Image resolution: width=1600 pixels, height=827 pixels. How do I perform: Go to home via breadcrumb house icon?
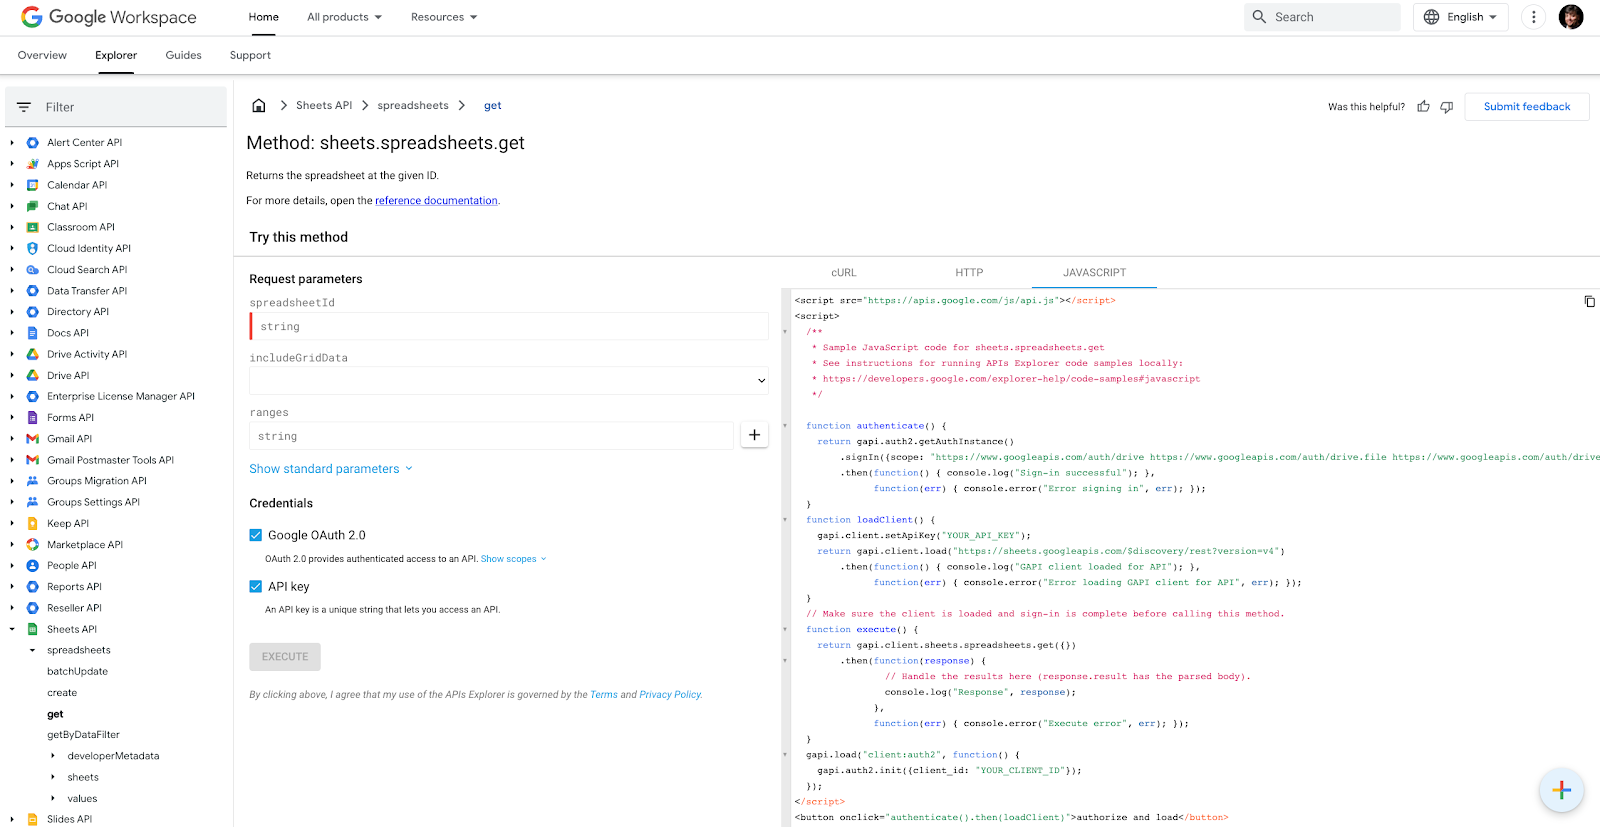click(x=259, y=105)
